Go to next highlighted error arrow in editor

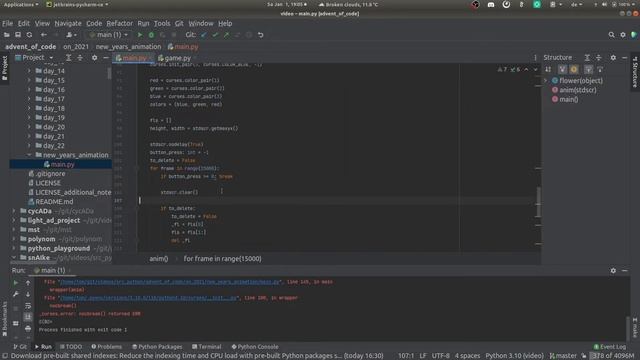536,70
